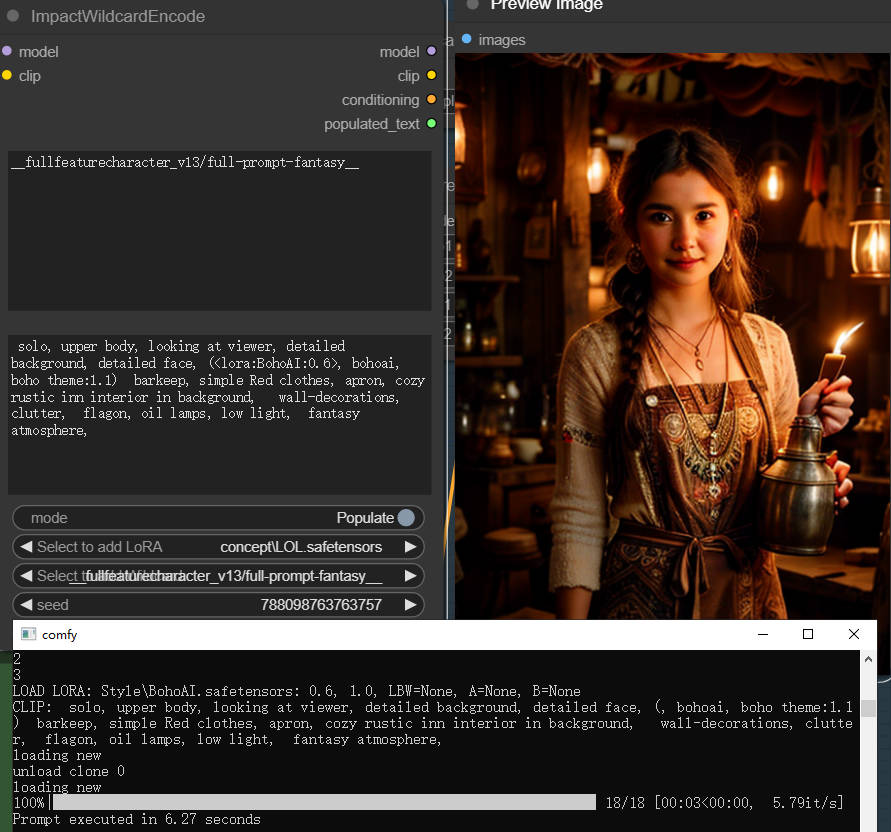Viewport: 891px width, 832px height.
Task: Click the yellow clip output socket
Action: coord(430,75)
